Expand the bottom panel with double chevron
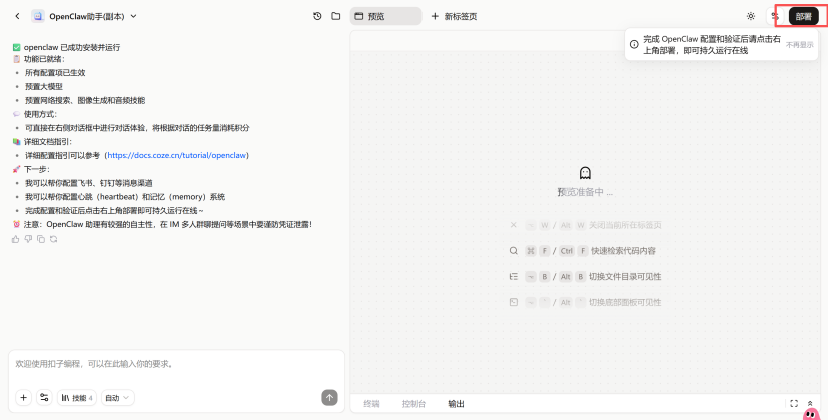This screenshot has width=828, height=420. (810, 403)
